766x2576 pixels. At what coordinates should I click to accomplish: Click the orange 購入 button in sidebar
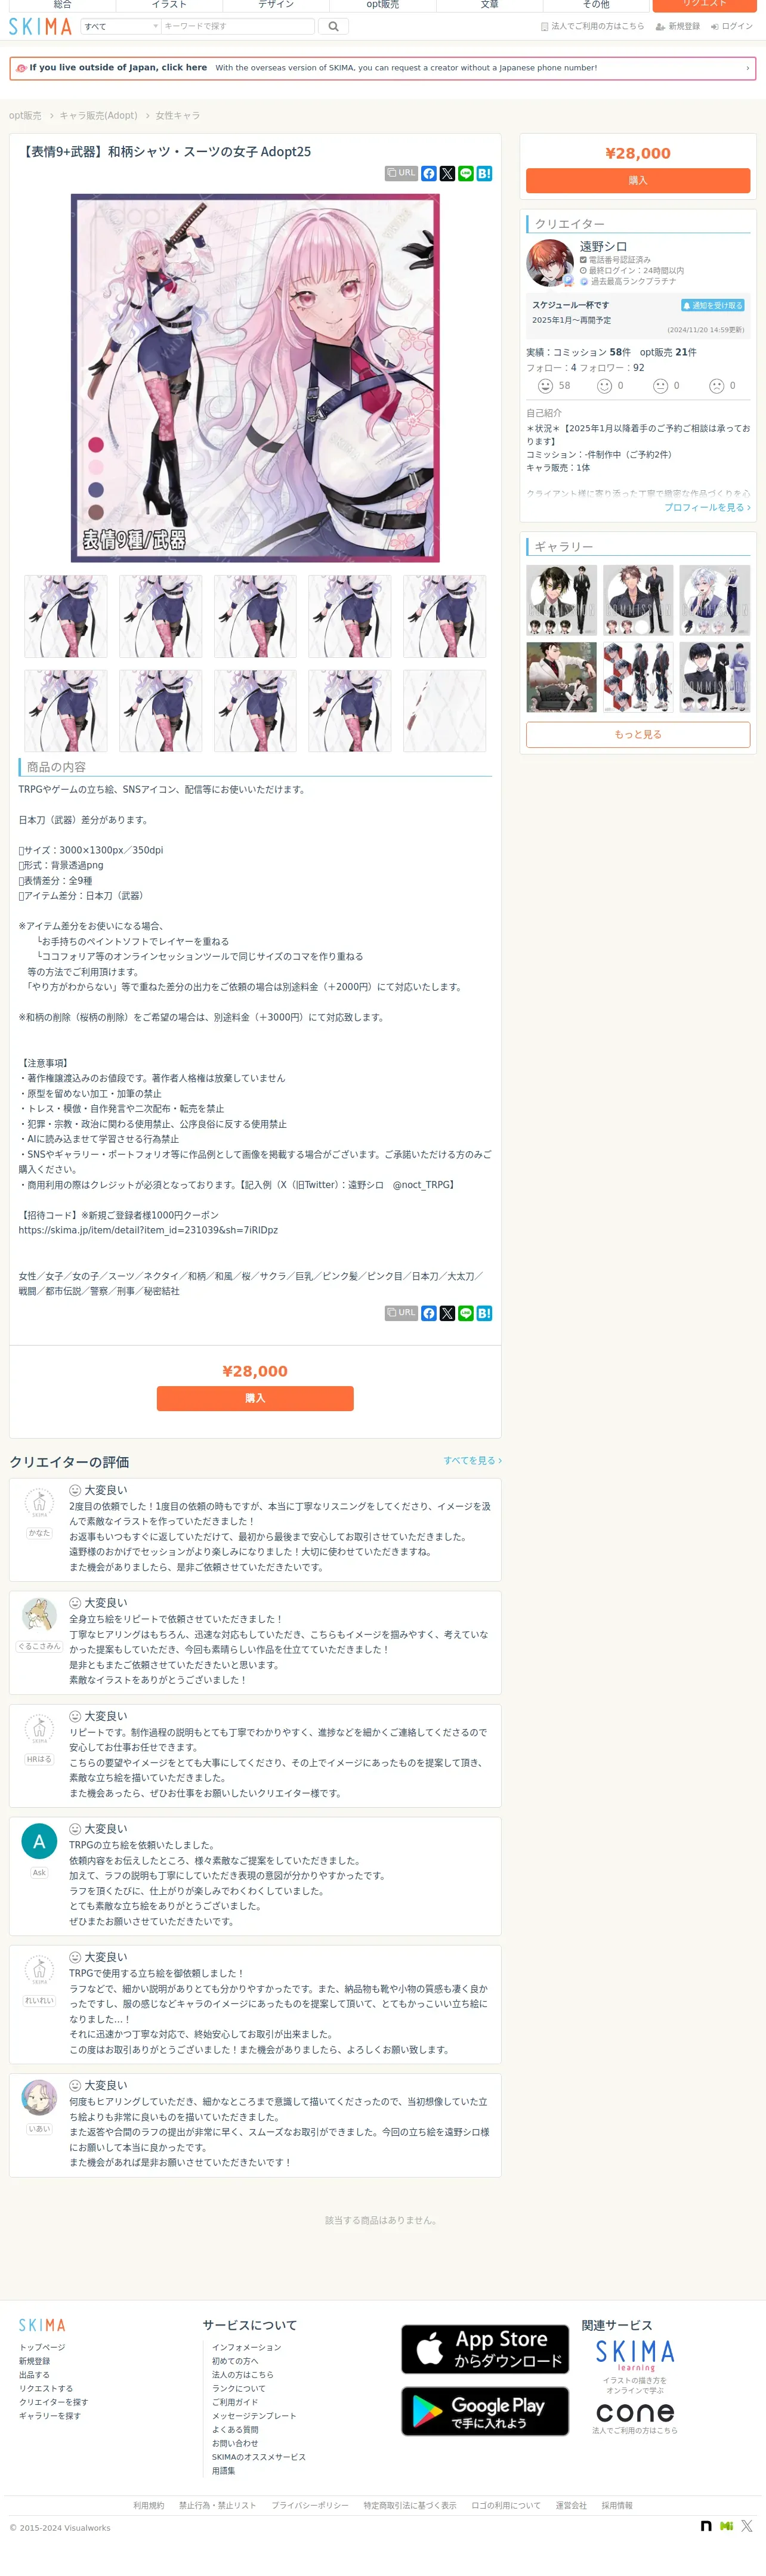click(x=638, y=181)
